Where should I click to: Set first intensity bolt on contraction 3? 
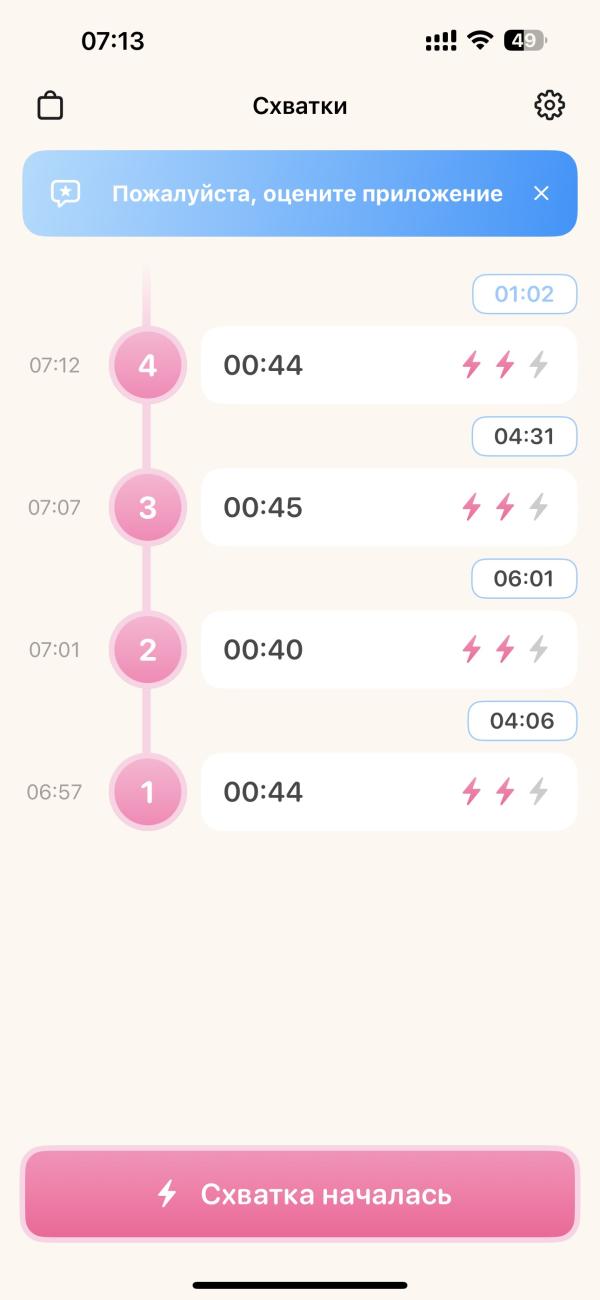point(471,507)
